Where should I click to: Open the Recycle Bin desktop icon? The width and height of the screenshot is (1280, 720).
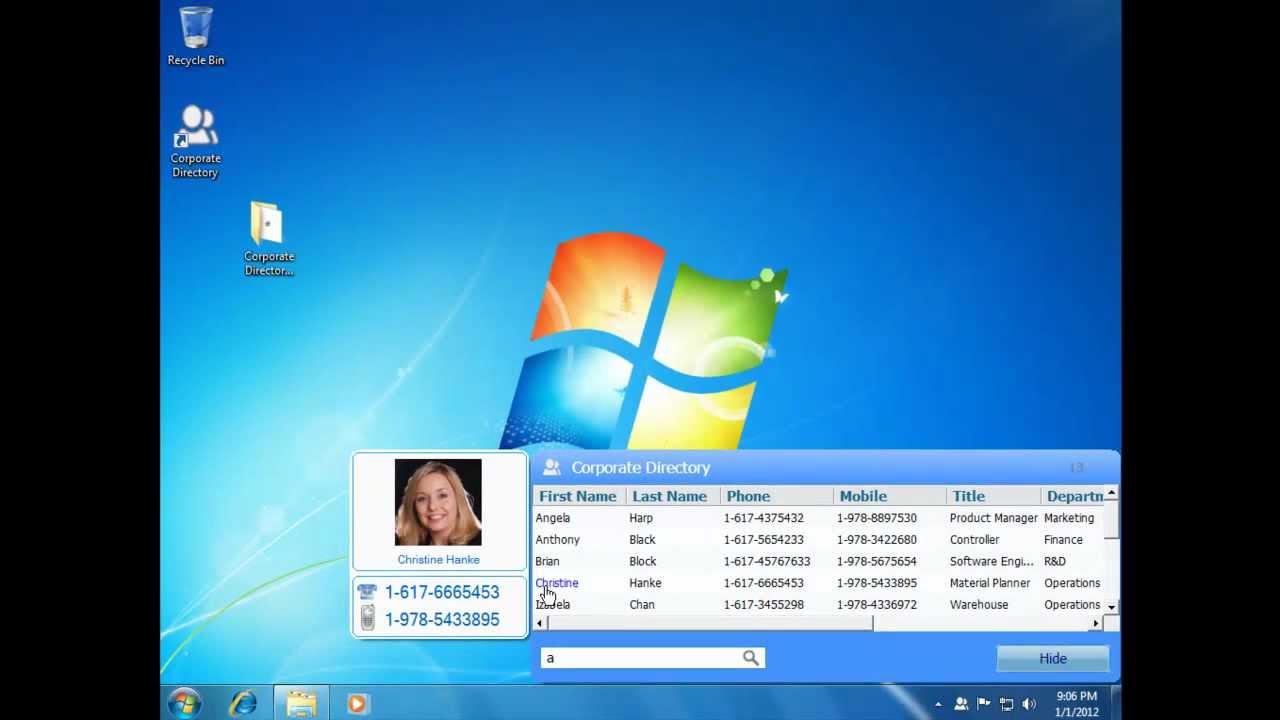(196, 36)
